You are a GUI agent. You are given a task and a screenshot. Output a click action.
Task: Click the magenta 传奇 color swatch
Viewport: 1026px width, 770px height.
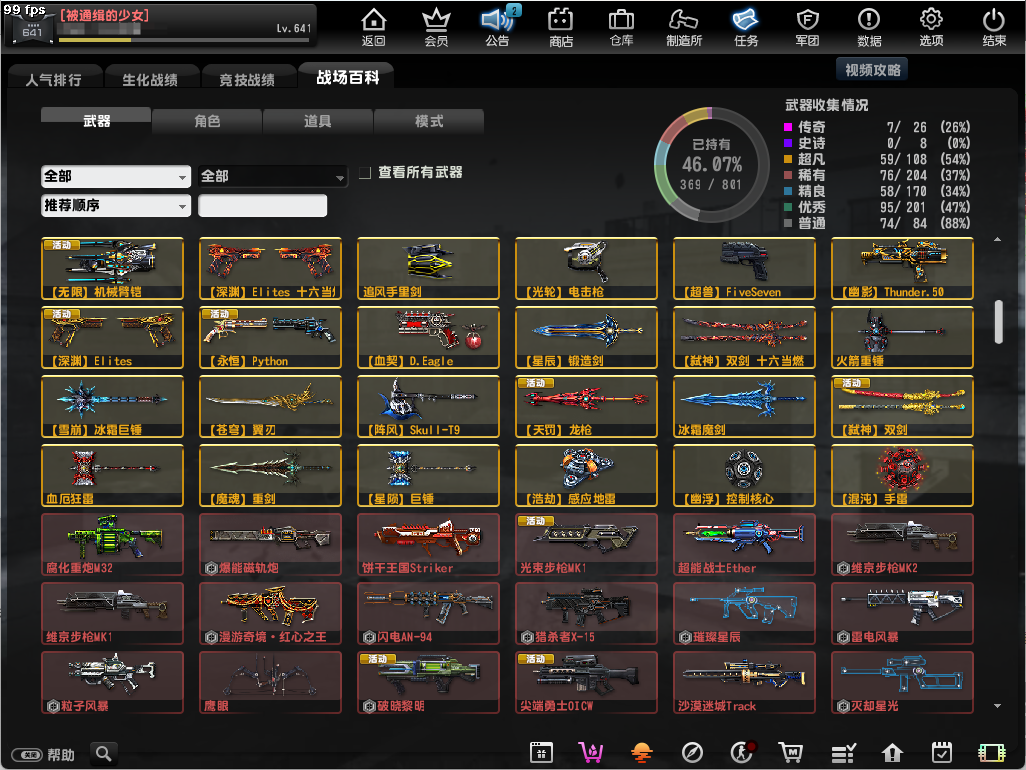788,127
